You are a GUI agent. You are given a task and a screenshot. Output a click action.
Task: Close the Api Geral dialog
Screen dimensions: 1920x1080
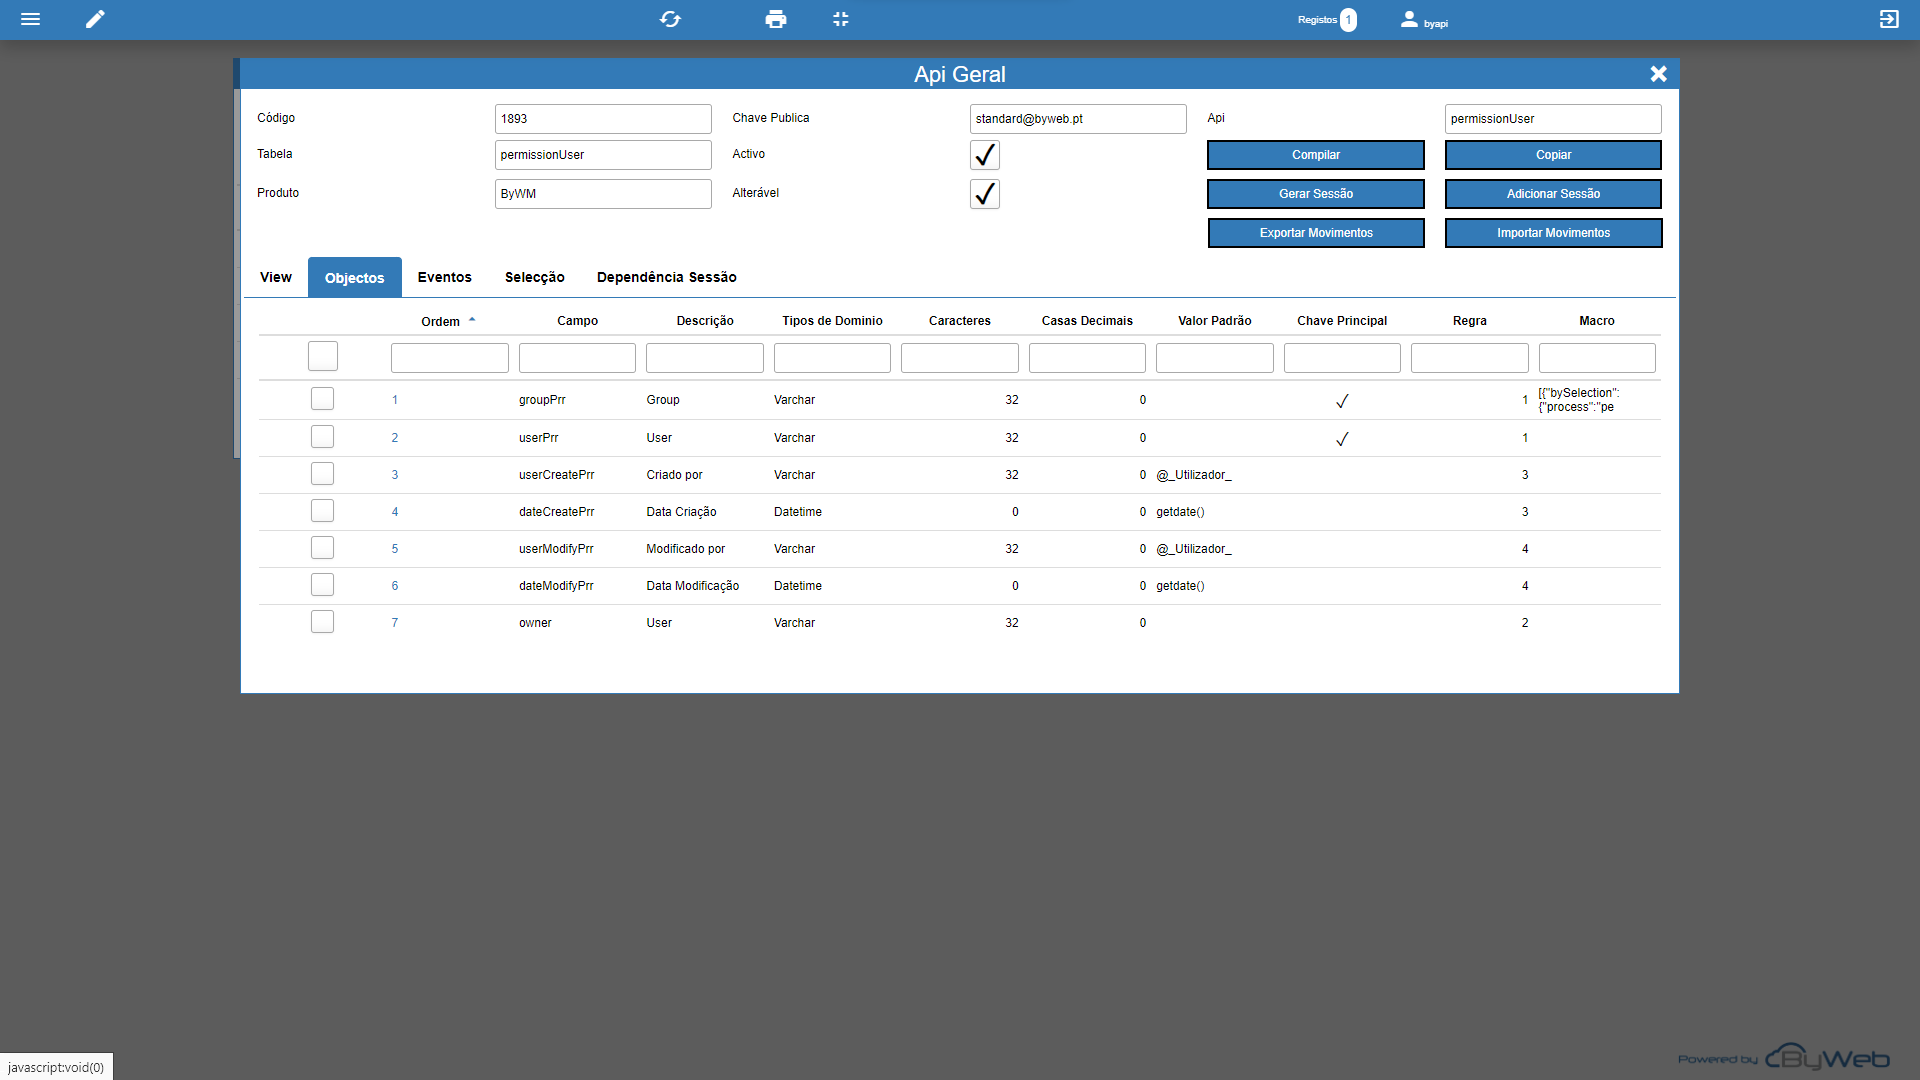tap(1658, 74)
